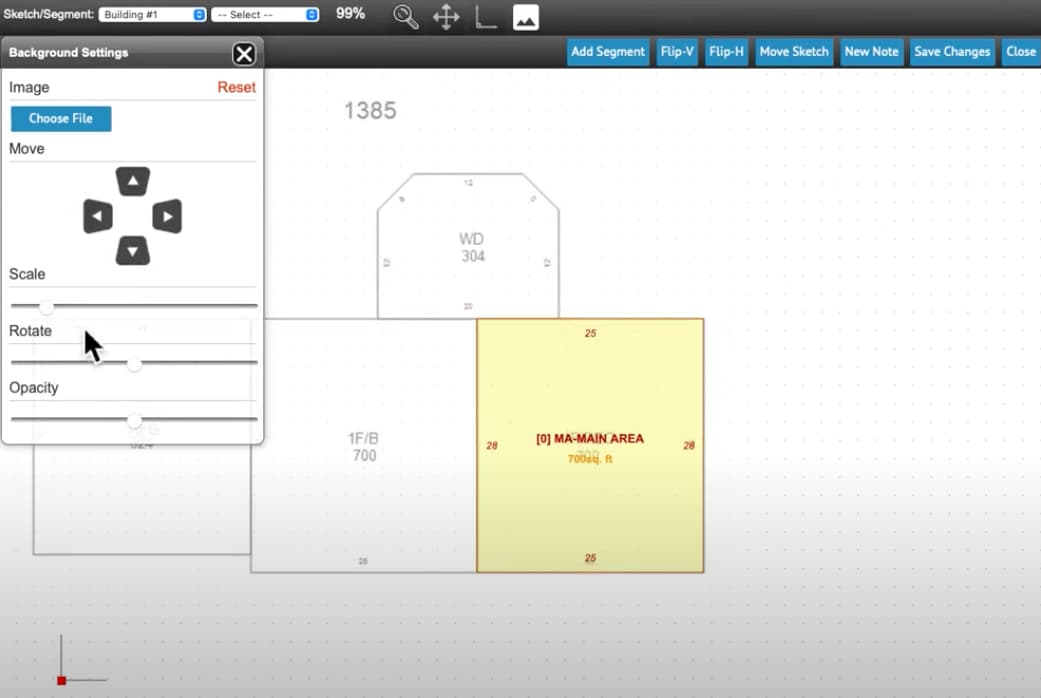Select the pan move arrows icon
1041x698 pixels.
[446, 17]
